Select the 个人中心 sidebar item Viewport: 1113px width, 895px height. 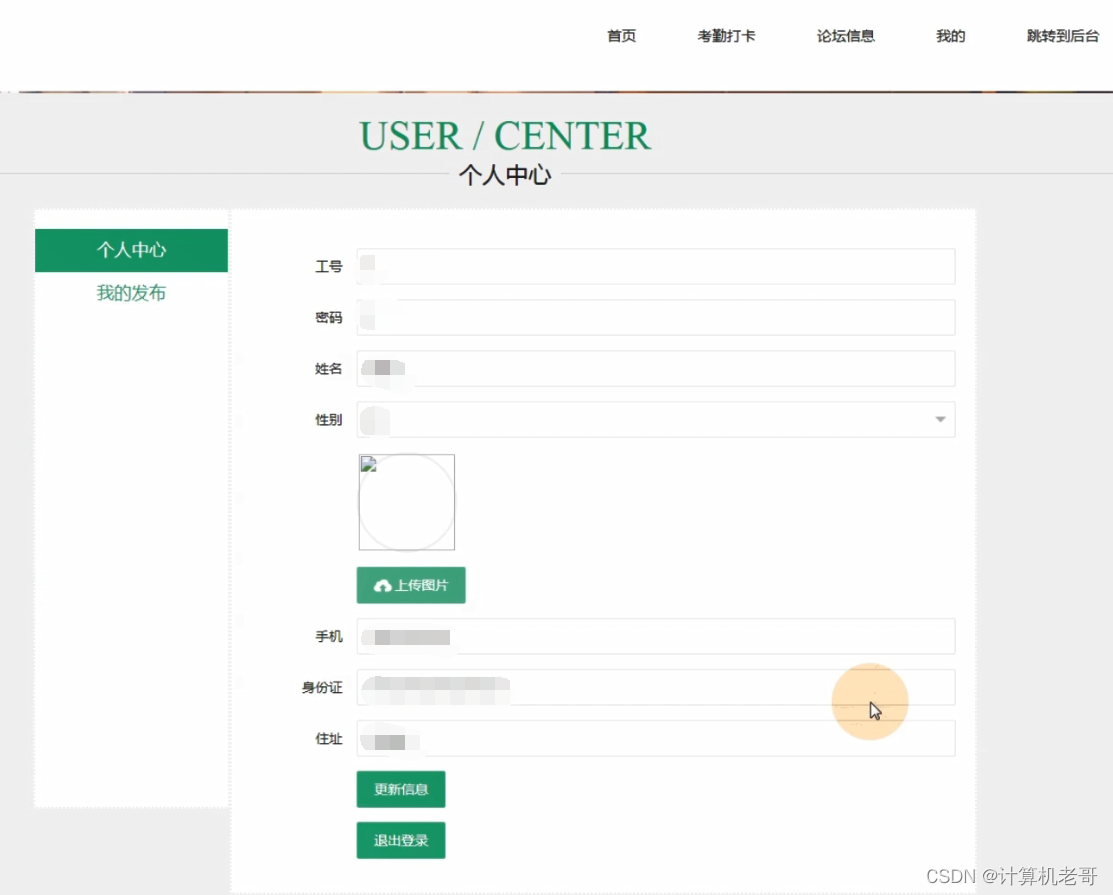click(131, 250)
